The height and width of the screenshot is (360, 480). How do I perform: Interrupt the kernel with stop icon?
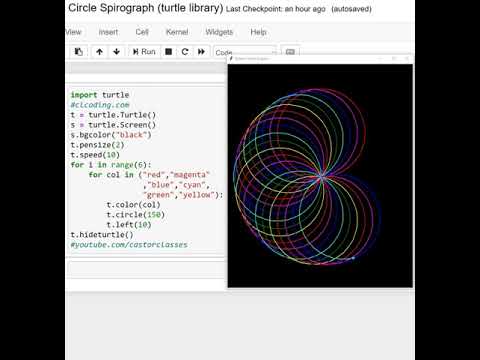click(169, 52)
